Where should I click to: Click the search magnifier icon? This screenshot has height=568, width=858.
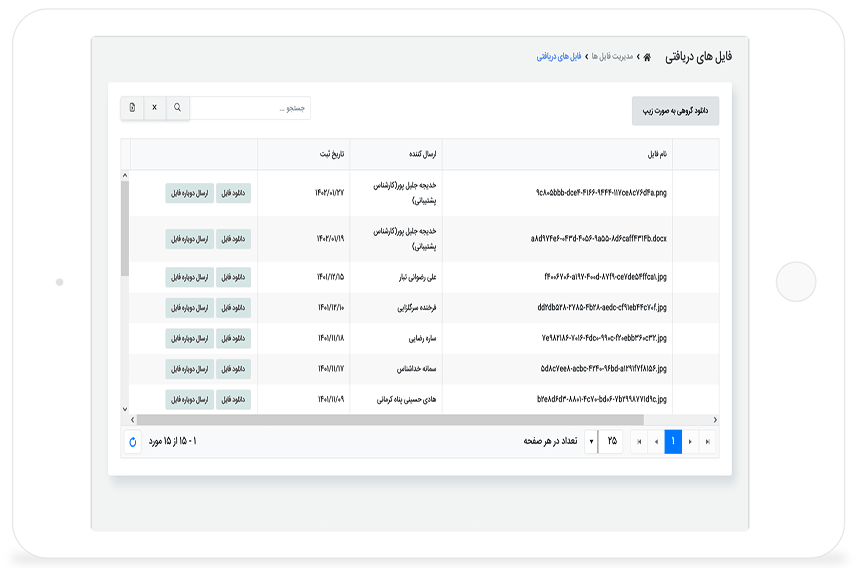[x=178, y=108]
